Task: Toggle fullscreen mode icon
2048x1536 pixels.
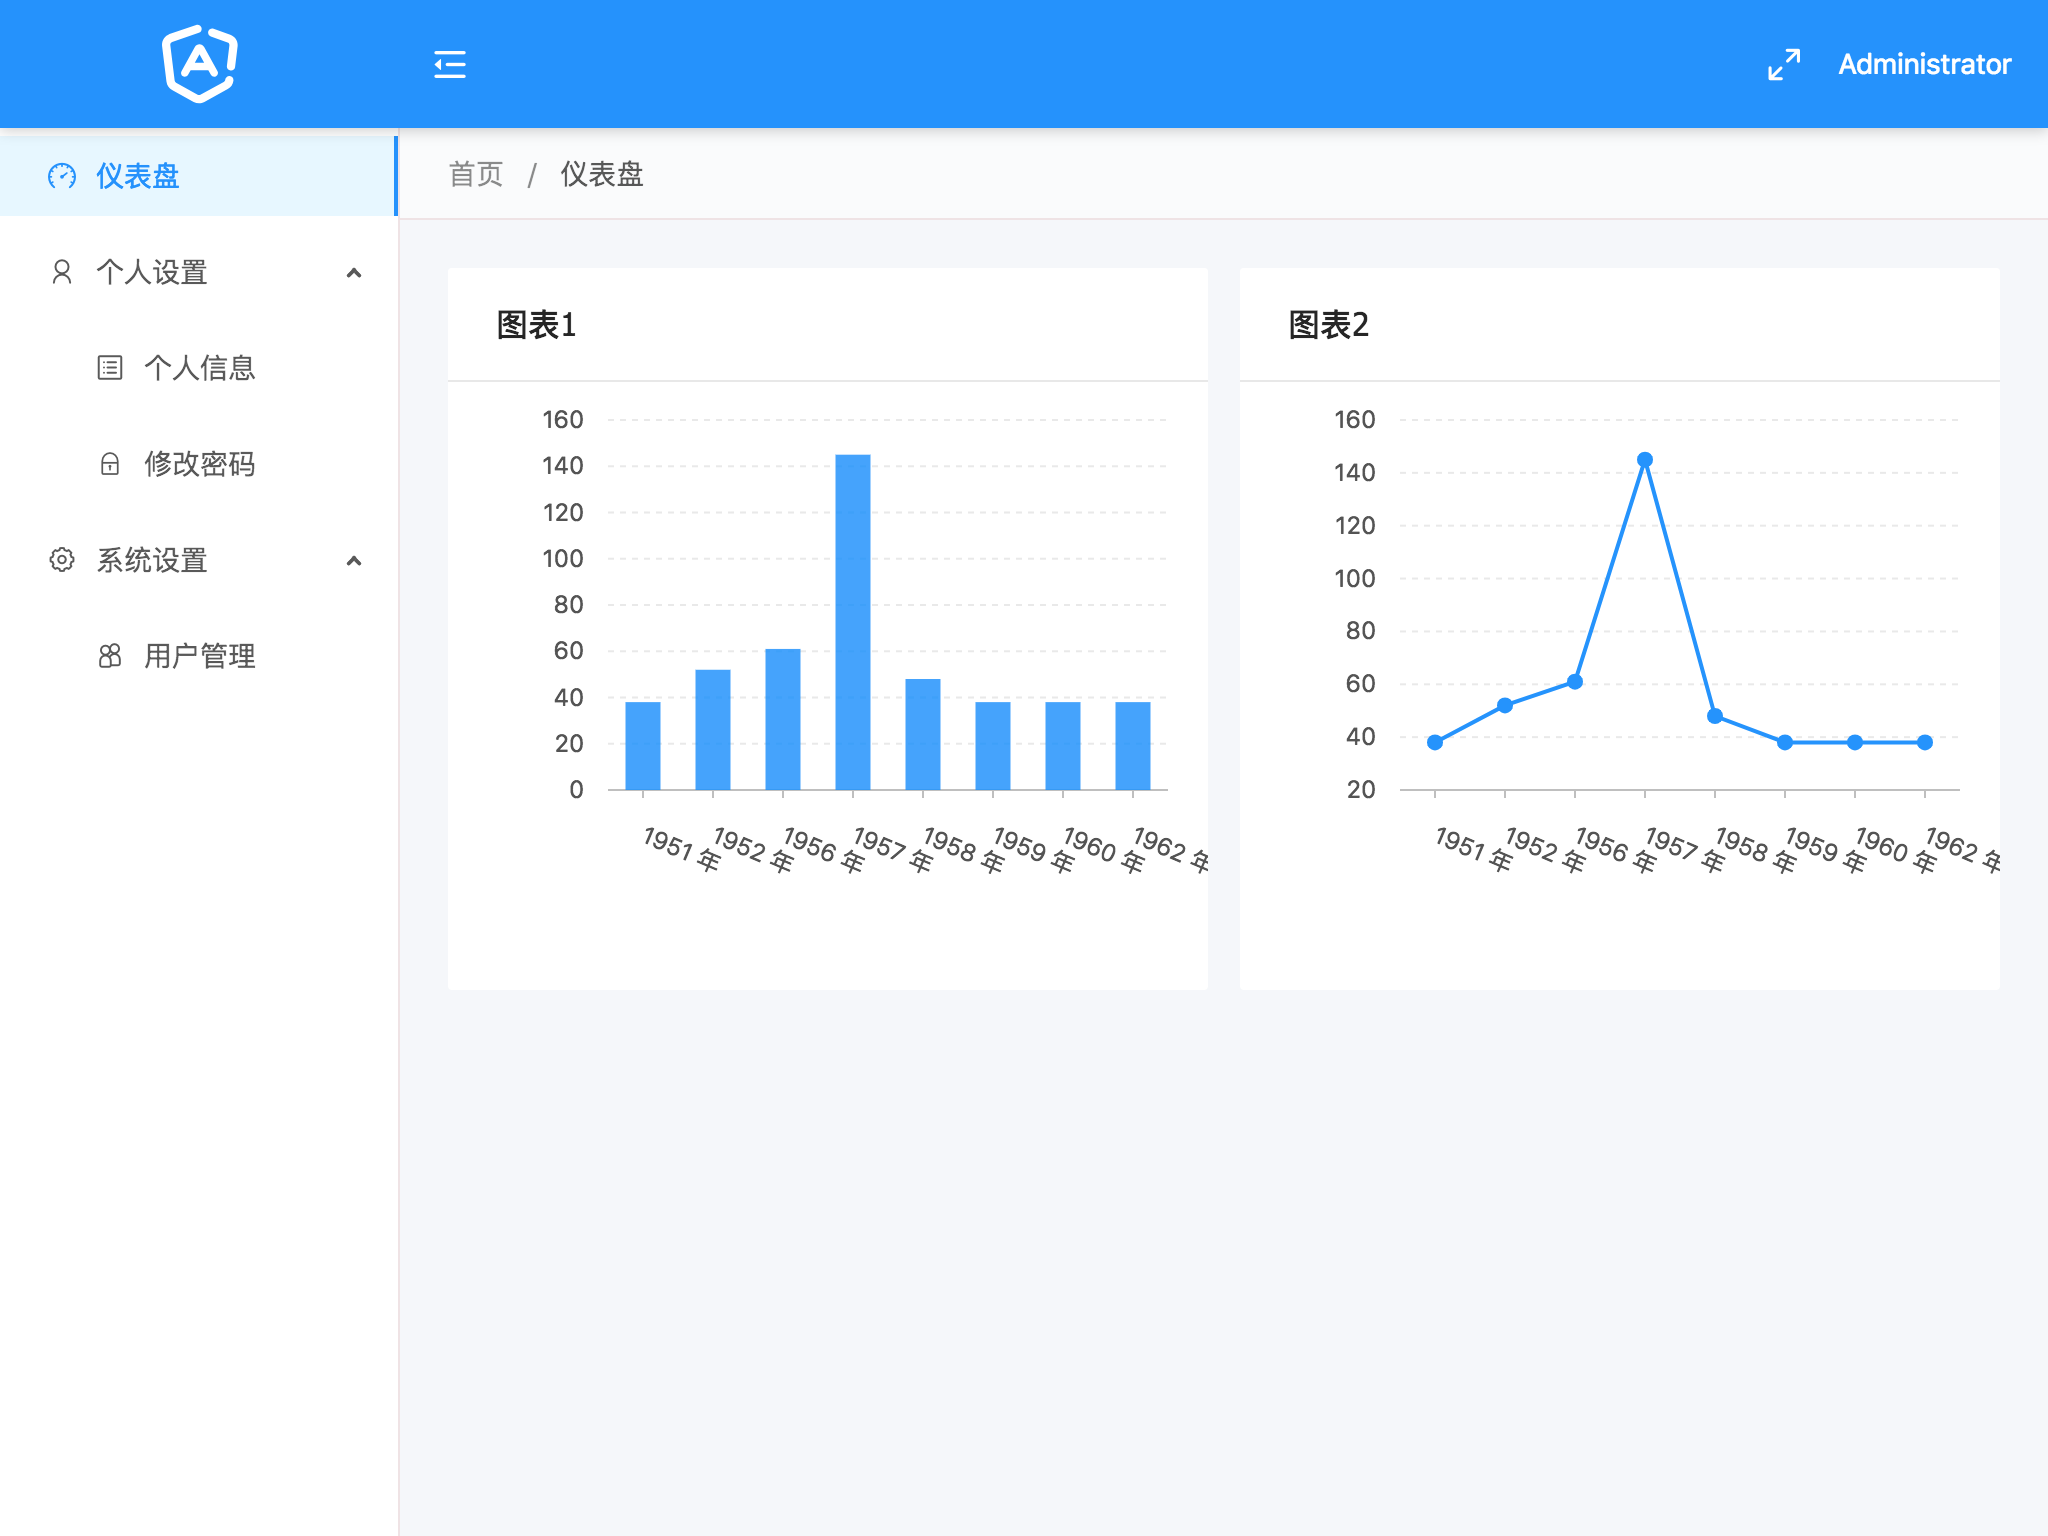Action: coord(1783,65)
